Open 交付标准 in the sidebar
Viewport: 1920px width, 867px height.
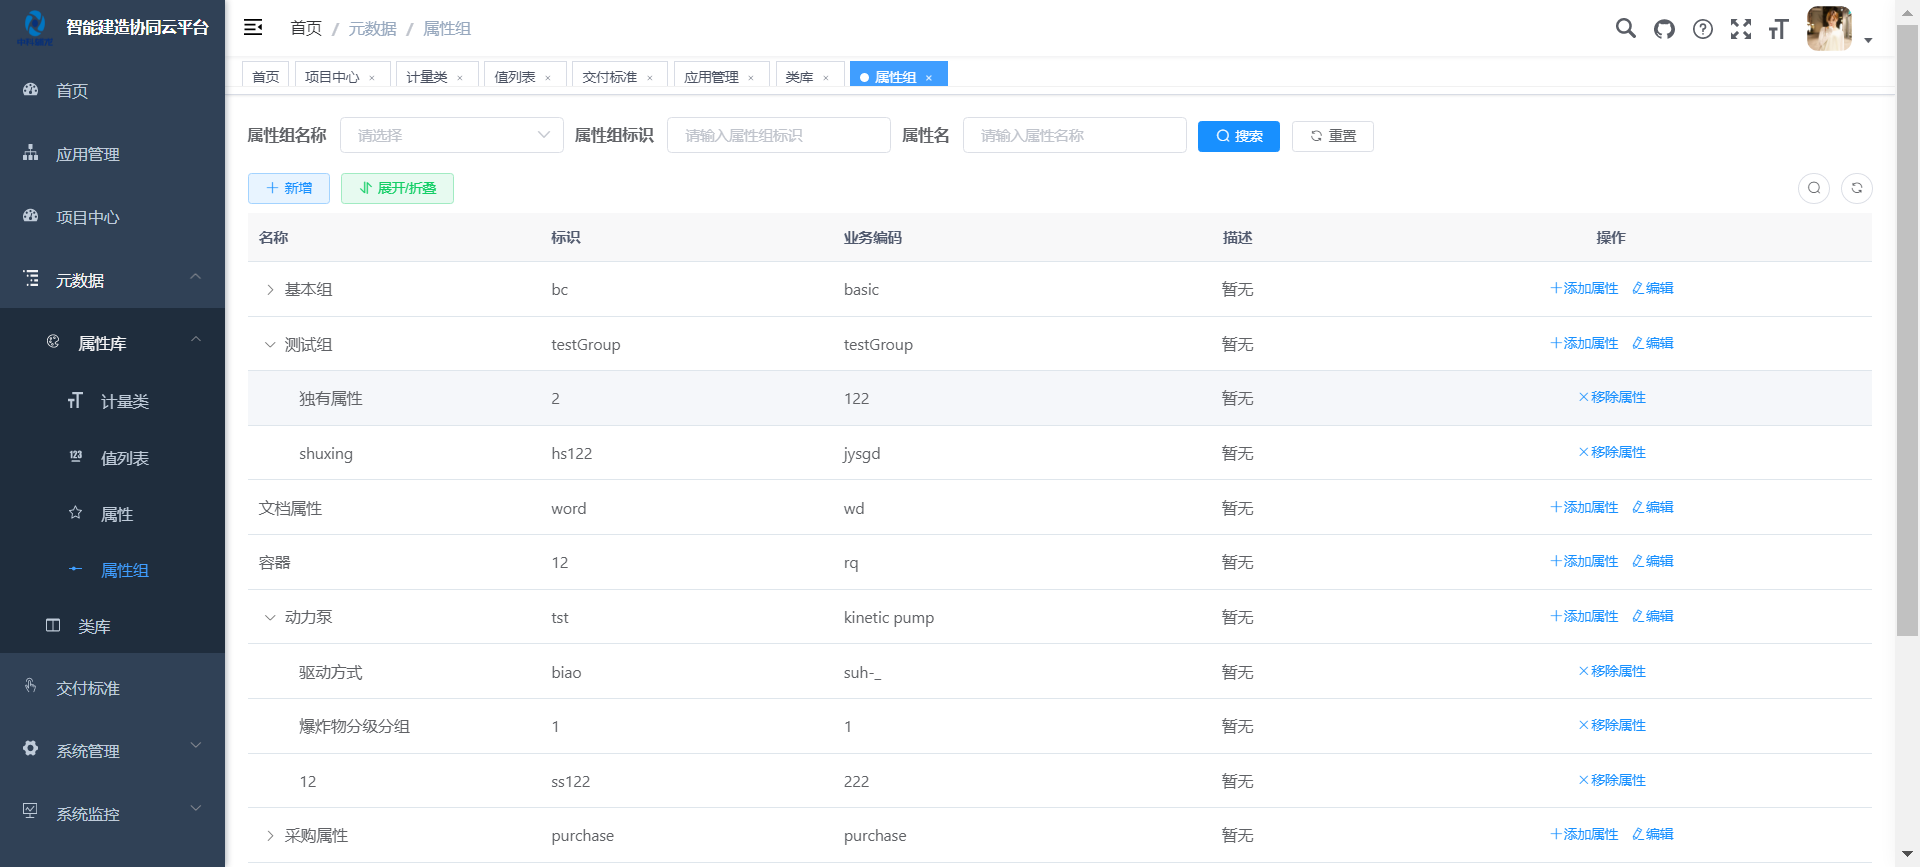(x=112, y=688)
